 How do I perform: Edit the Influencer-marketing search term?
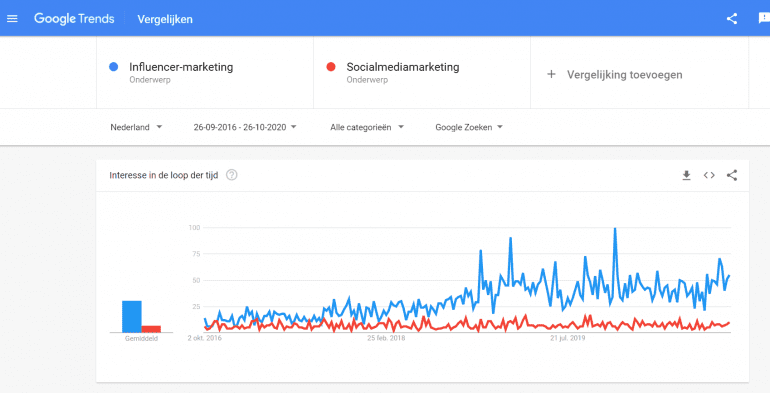point(181,67)
